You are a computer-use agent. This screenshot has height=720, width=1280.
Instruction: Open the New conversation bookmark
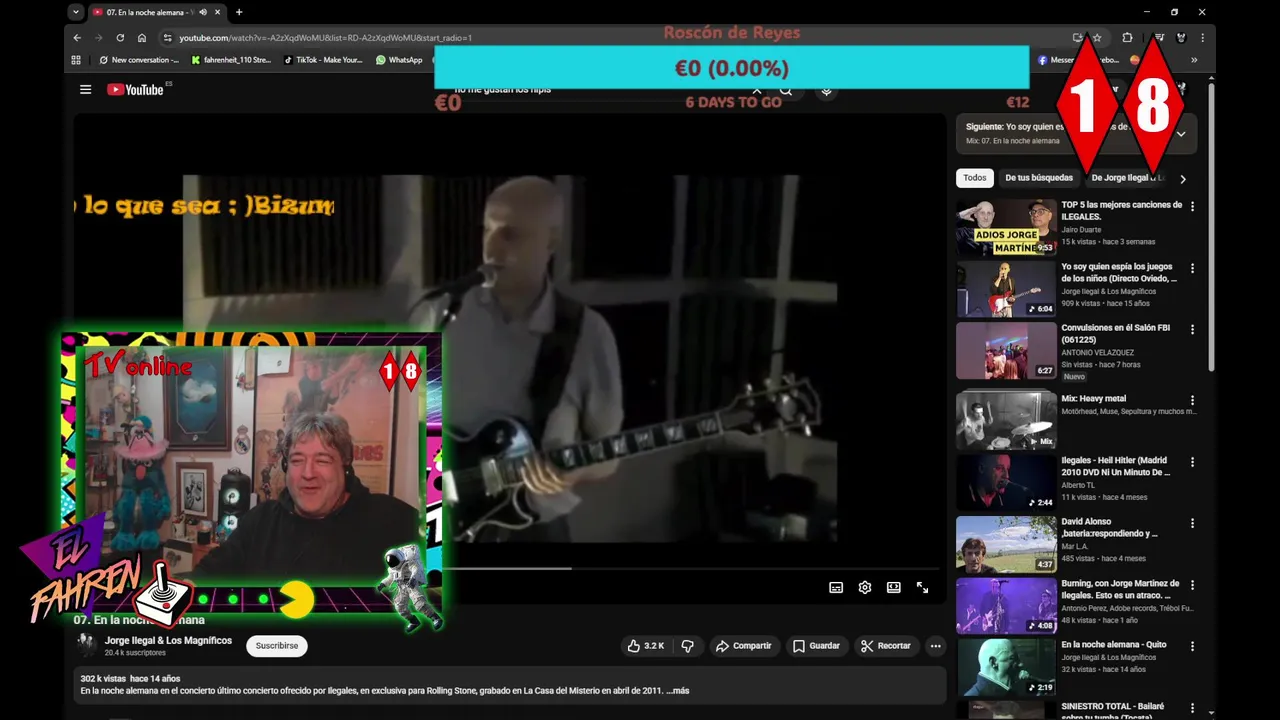[x=139, y=60]
